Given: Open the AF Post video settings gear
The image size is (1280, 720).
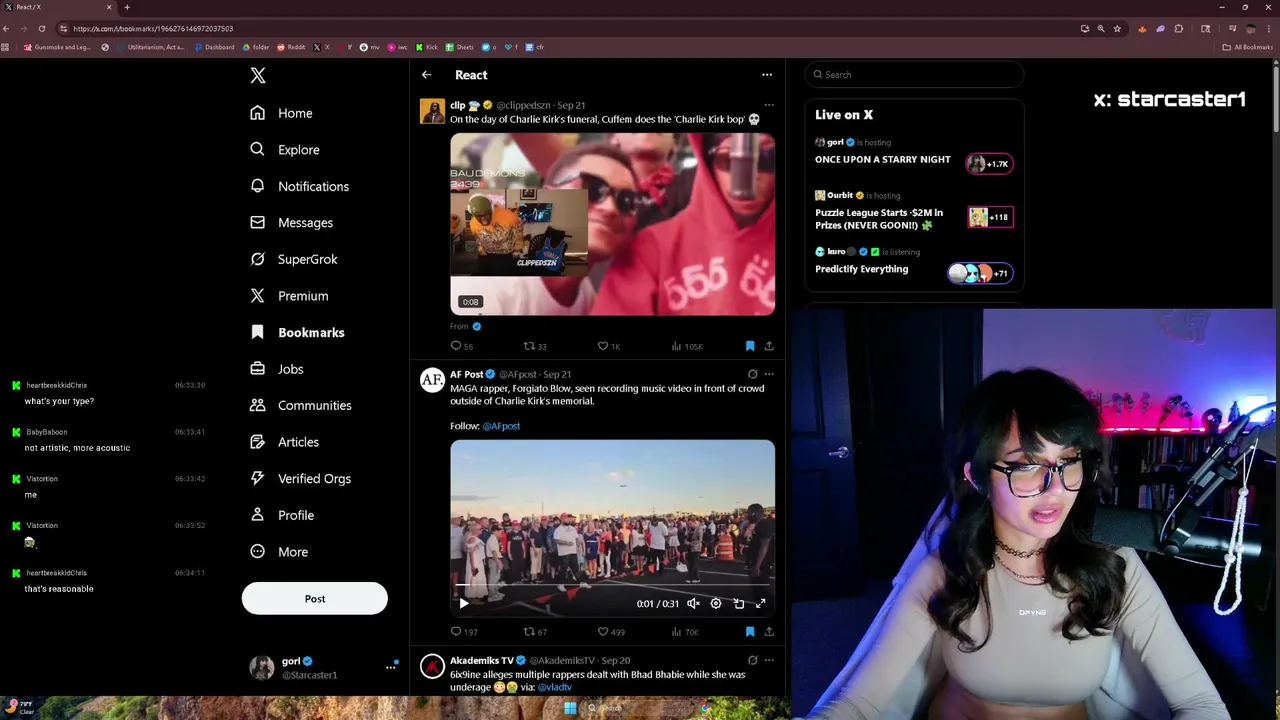Looking at the screenshot, I should pos(716,603).
